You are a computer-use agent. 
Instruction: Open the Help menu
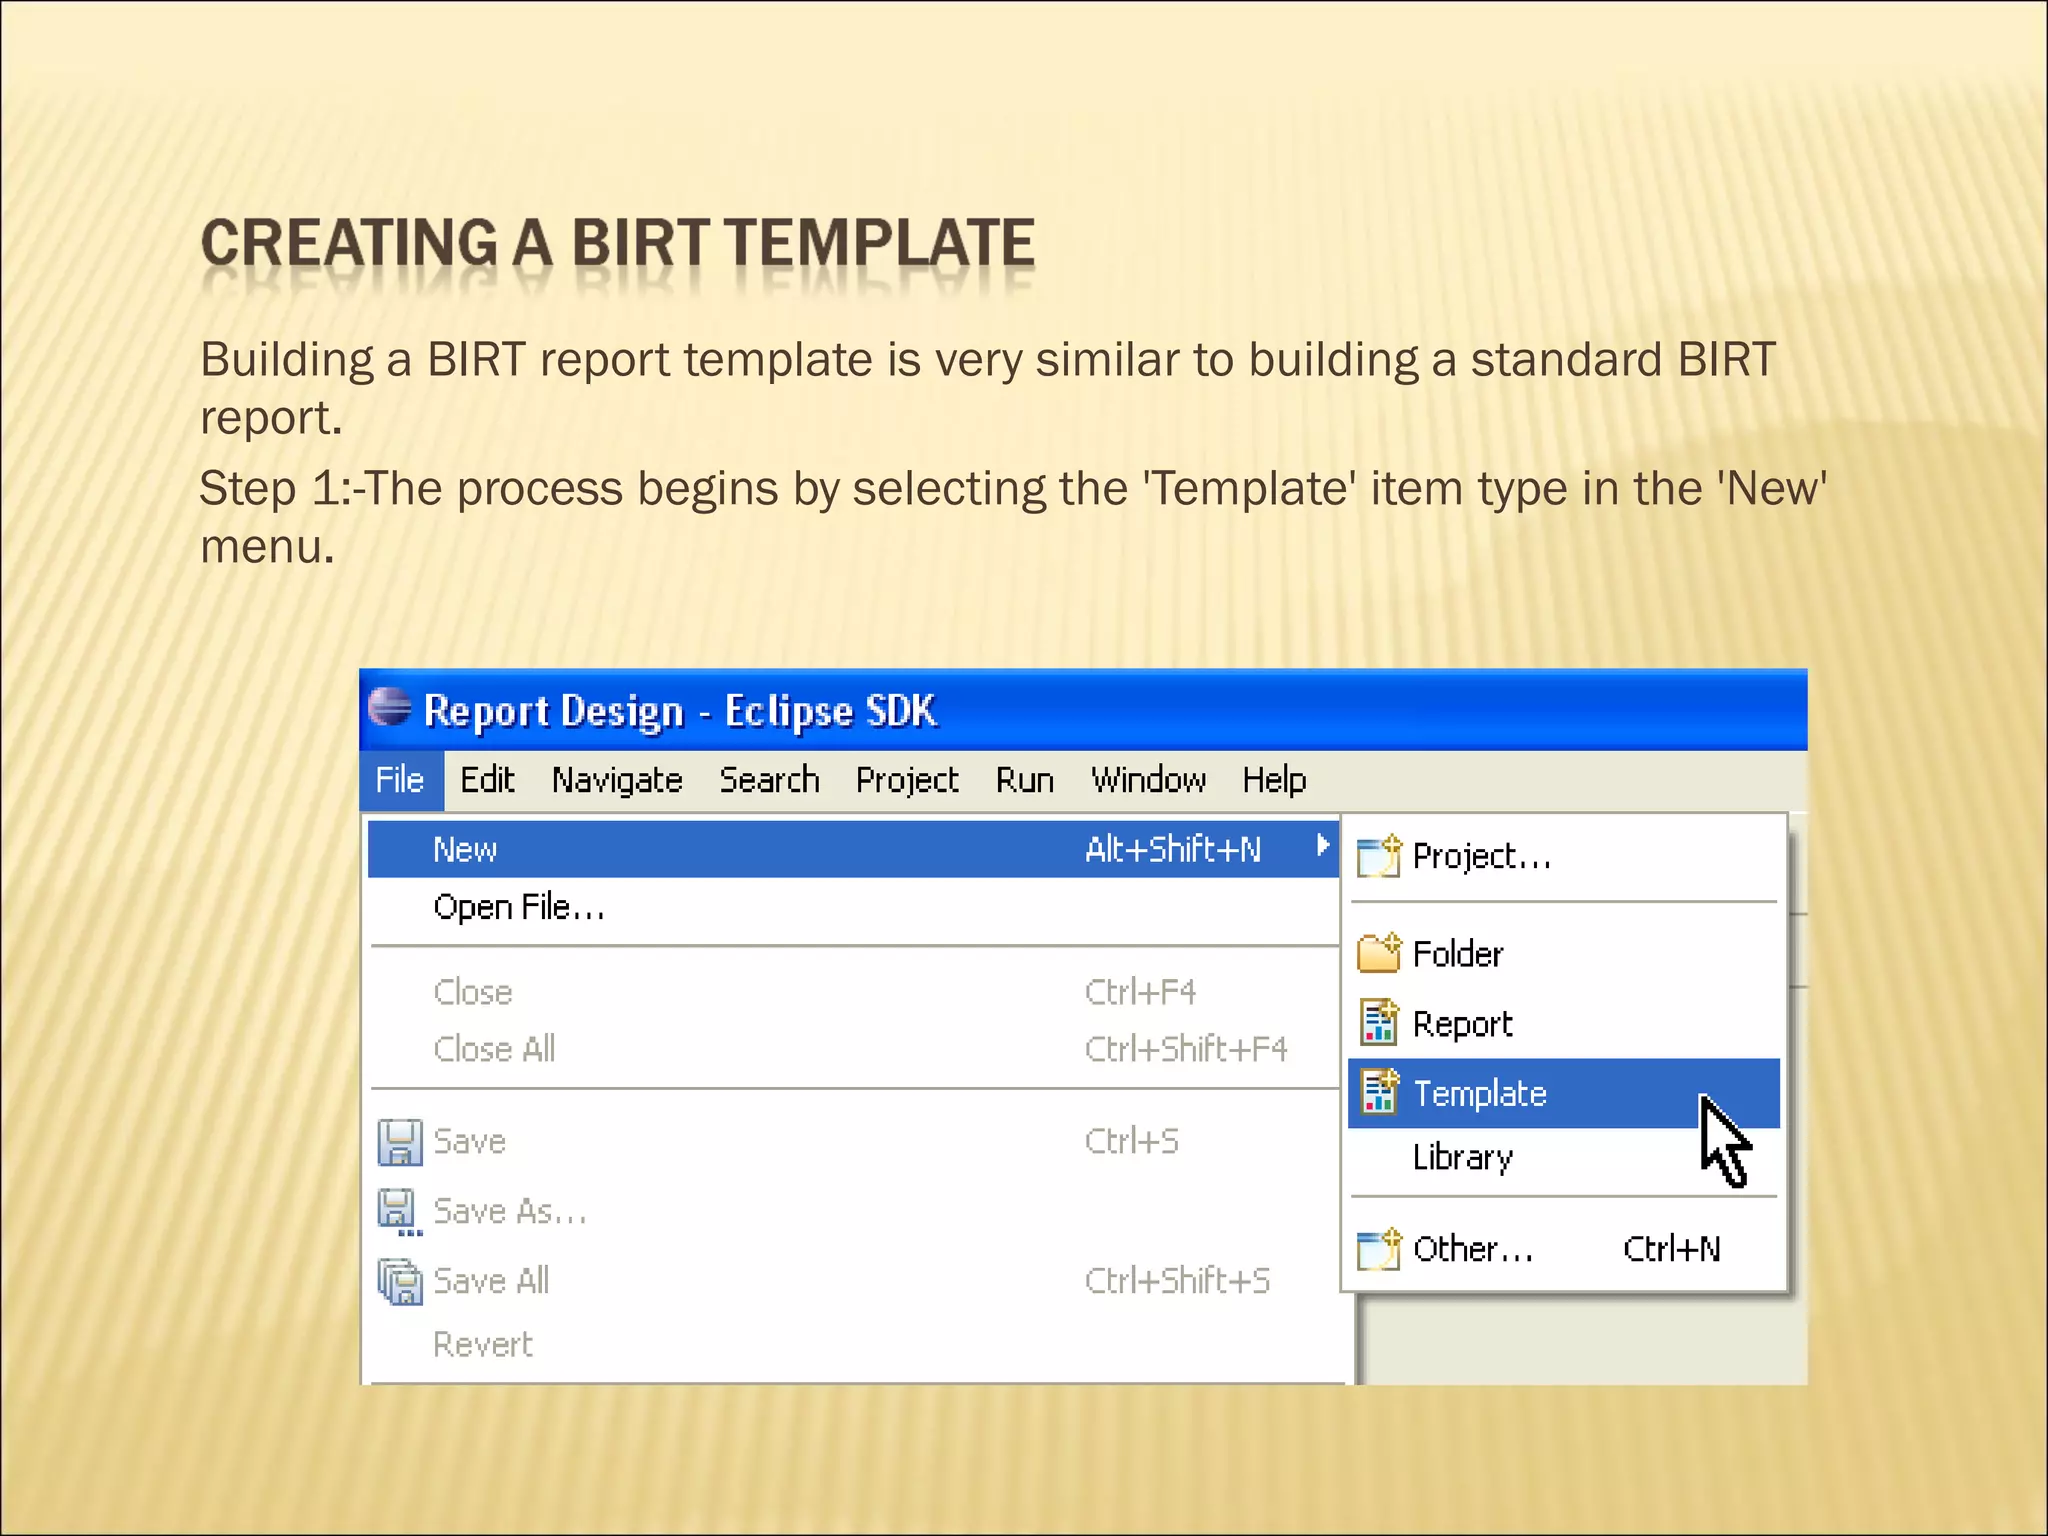(x=1274, y=781)
